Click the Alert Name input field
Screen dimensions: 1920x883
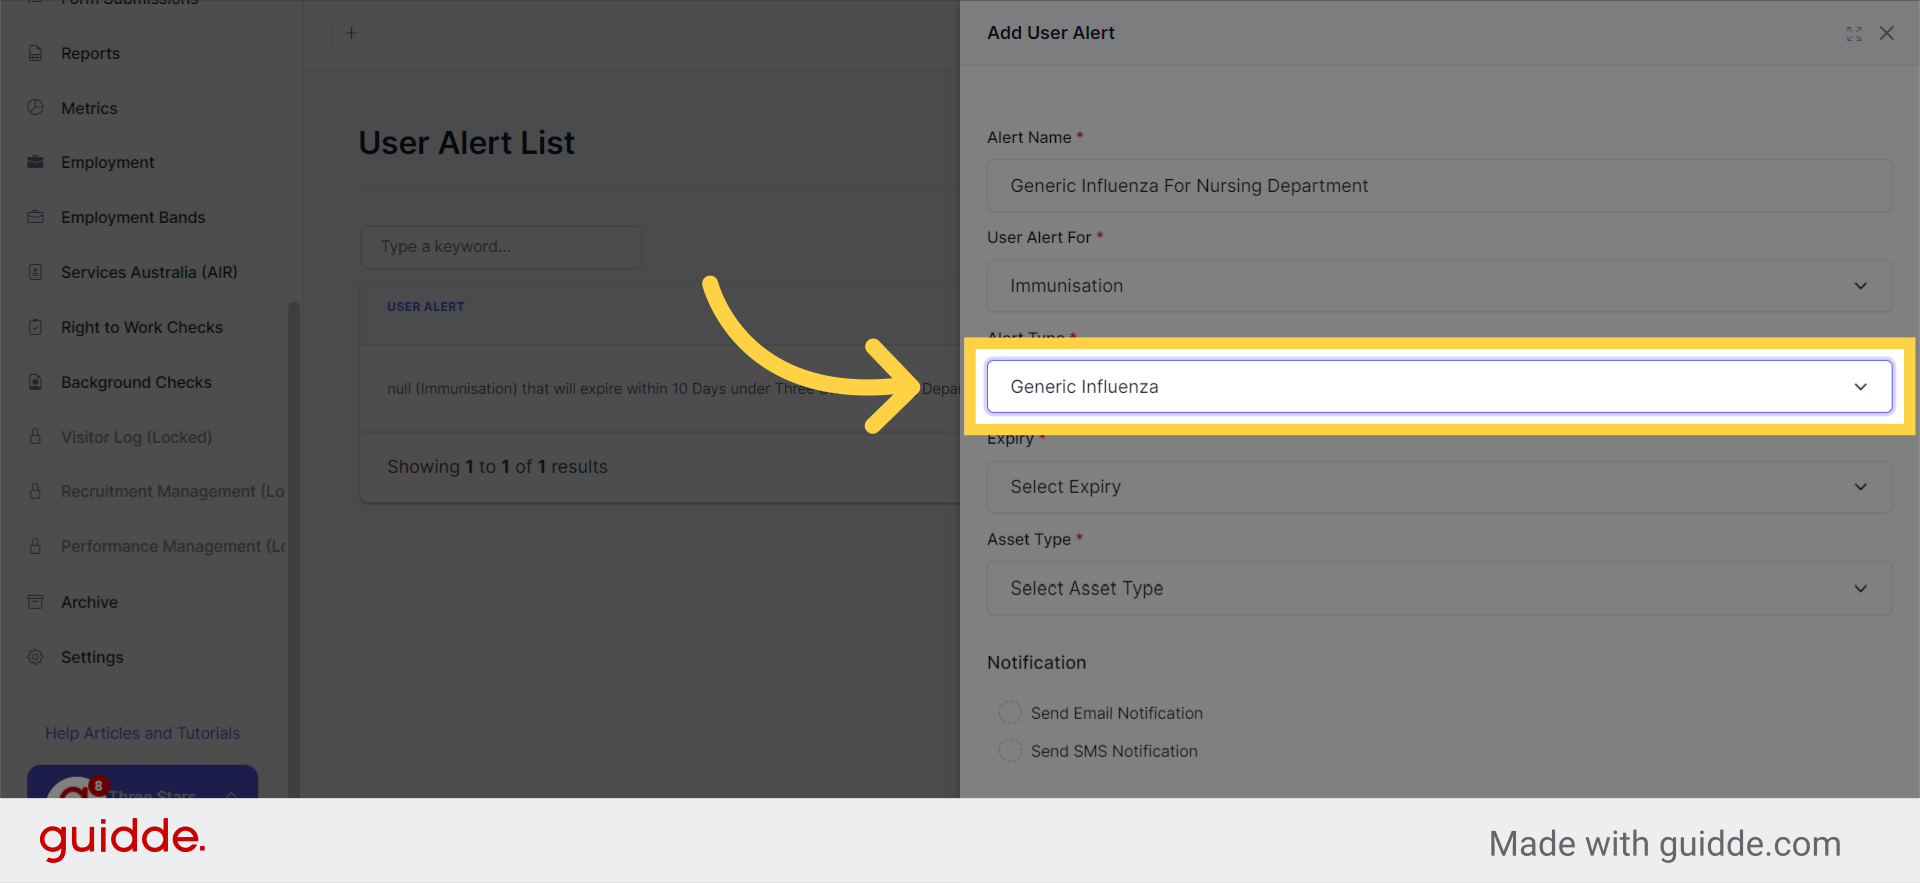click(x=1439, y=186)
